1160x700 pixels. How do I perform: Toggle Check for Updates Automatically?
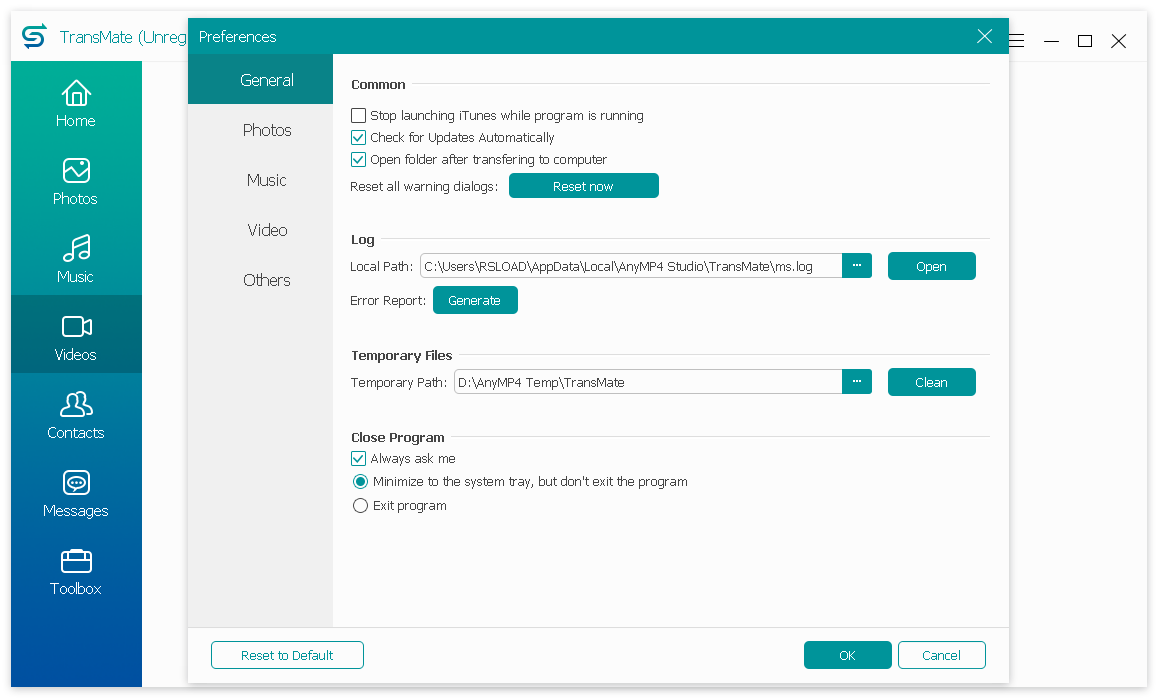pyautogui.click(x=358, y=138)
